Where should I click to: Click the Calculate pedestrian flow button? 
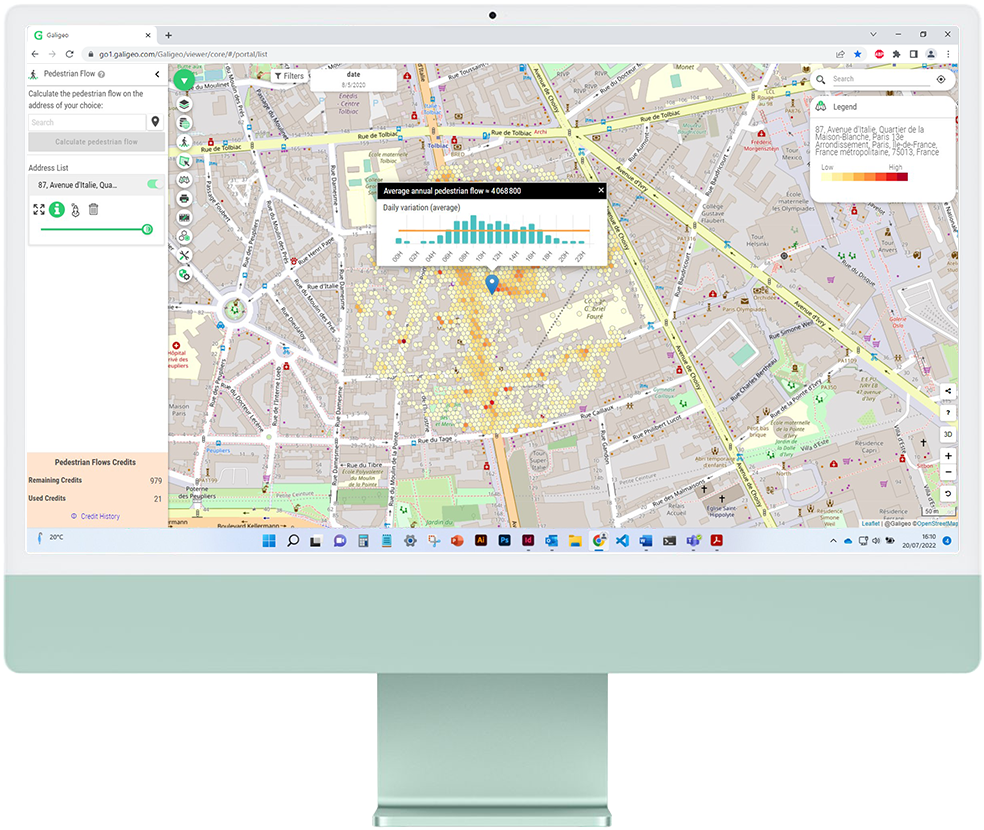[97, 142]
